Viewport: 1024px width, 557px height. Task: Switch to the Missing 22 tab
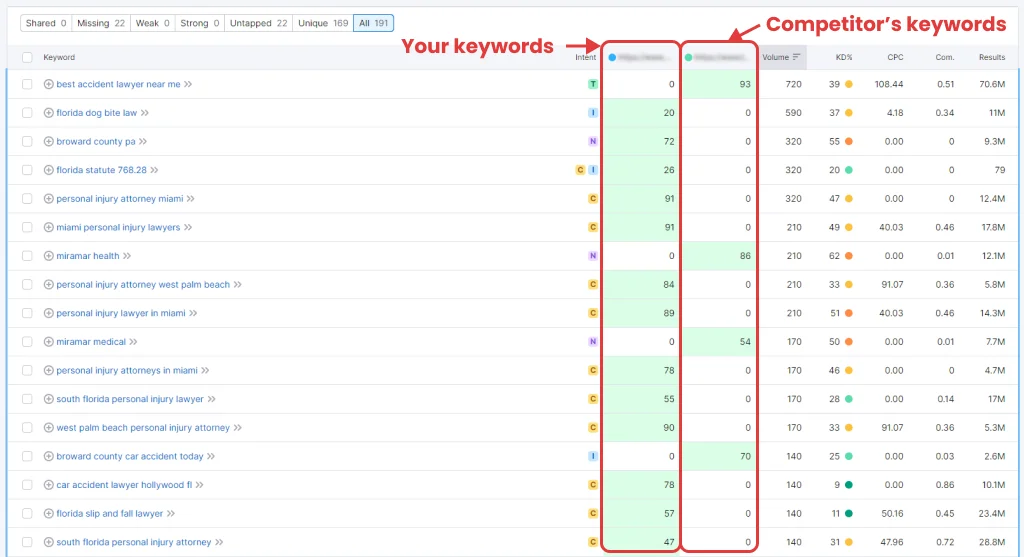coord(101,23)
